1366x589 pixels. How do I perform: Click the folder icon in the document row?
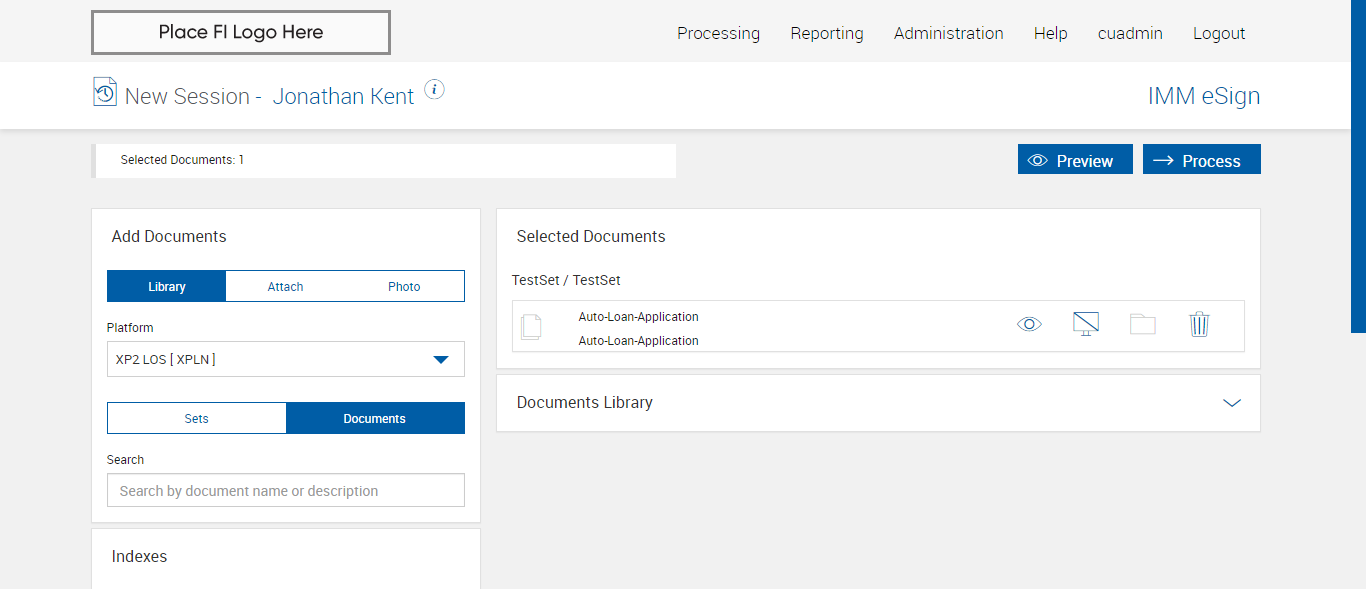tap(1143, 324)
